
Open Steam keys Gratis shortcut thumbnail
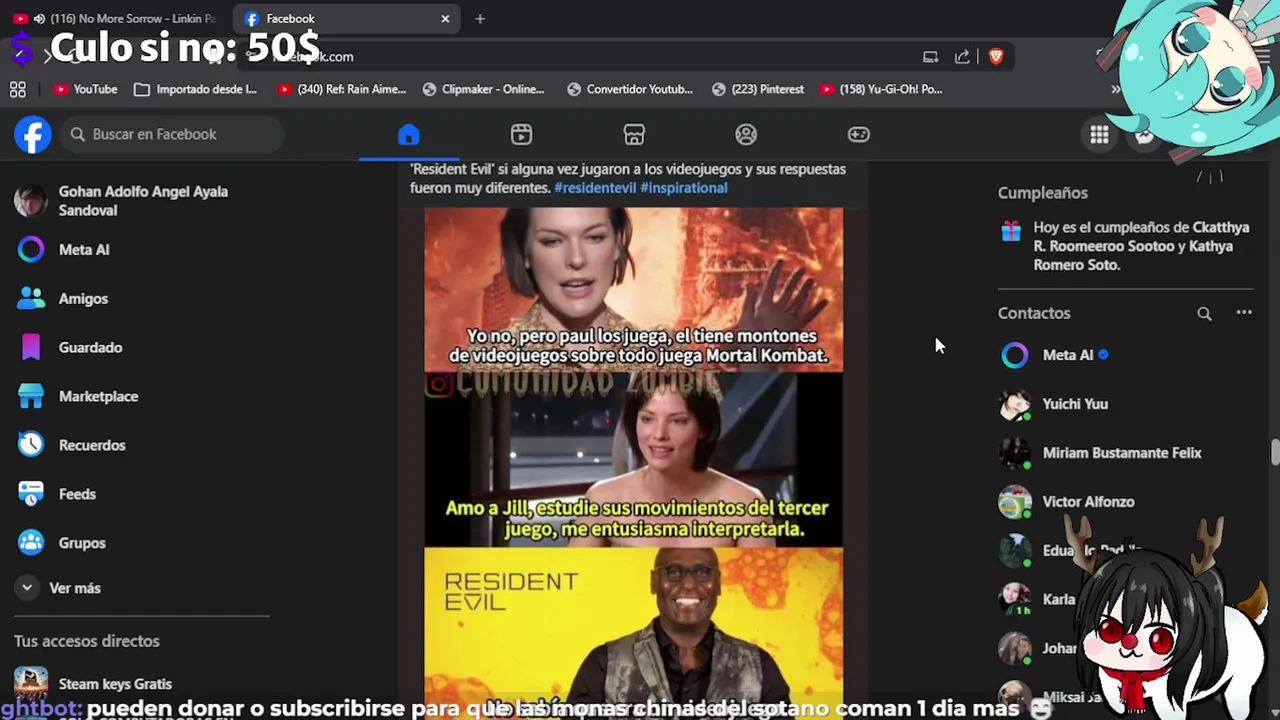point(31,683)
